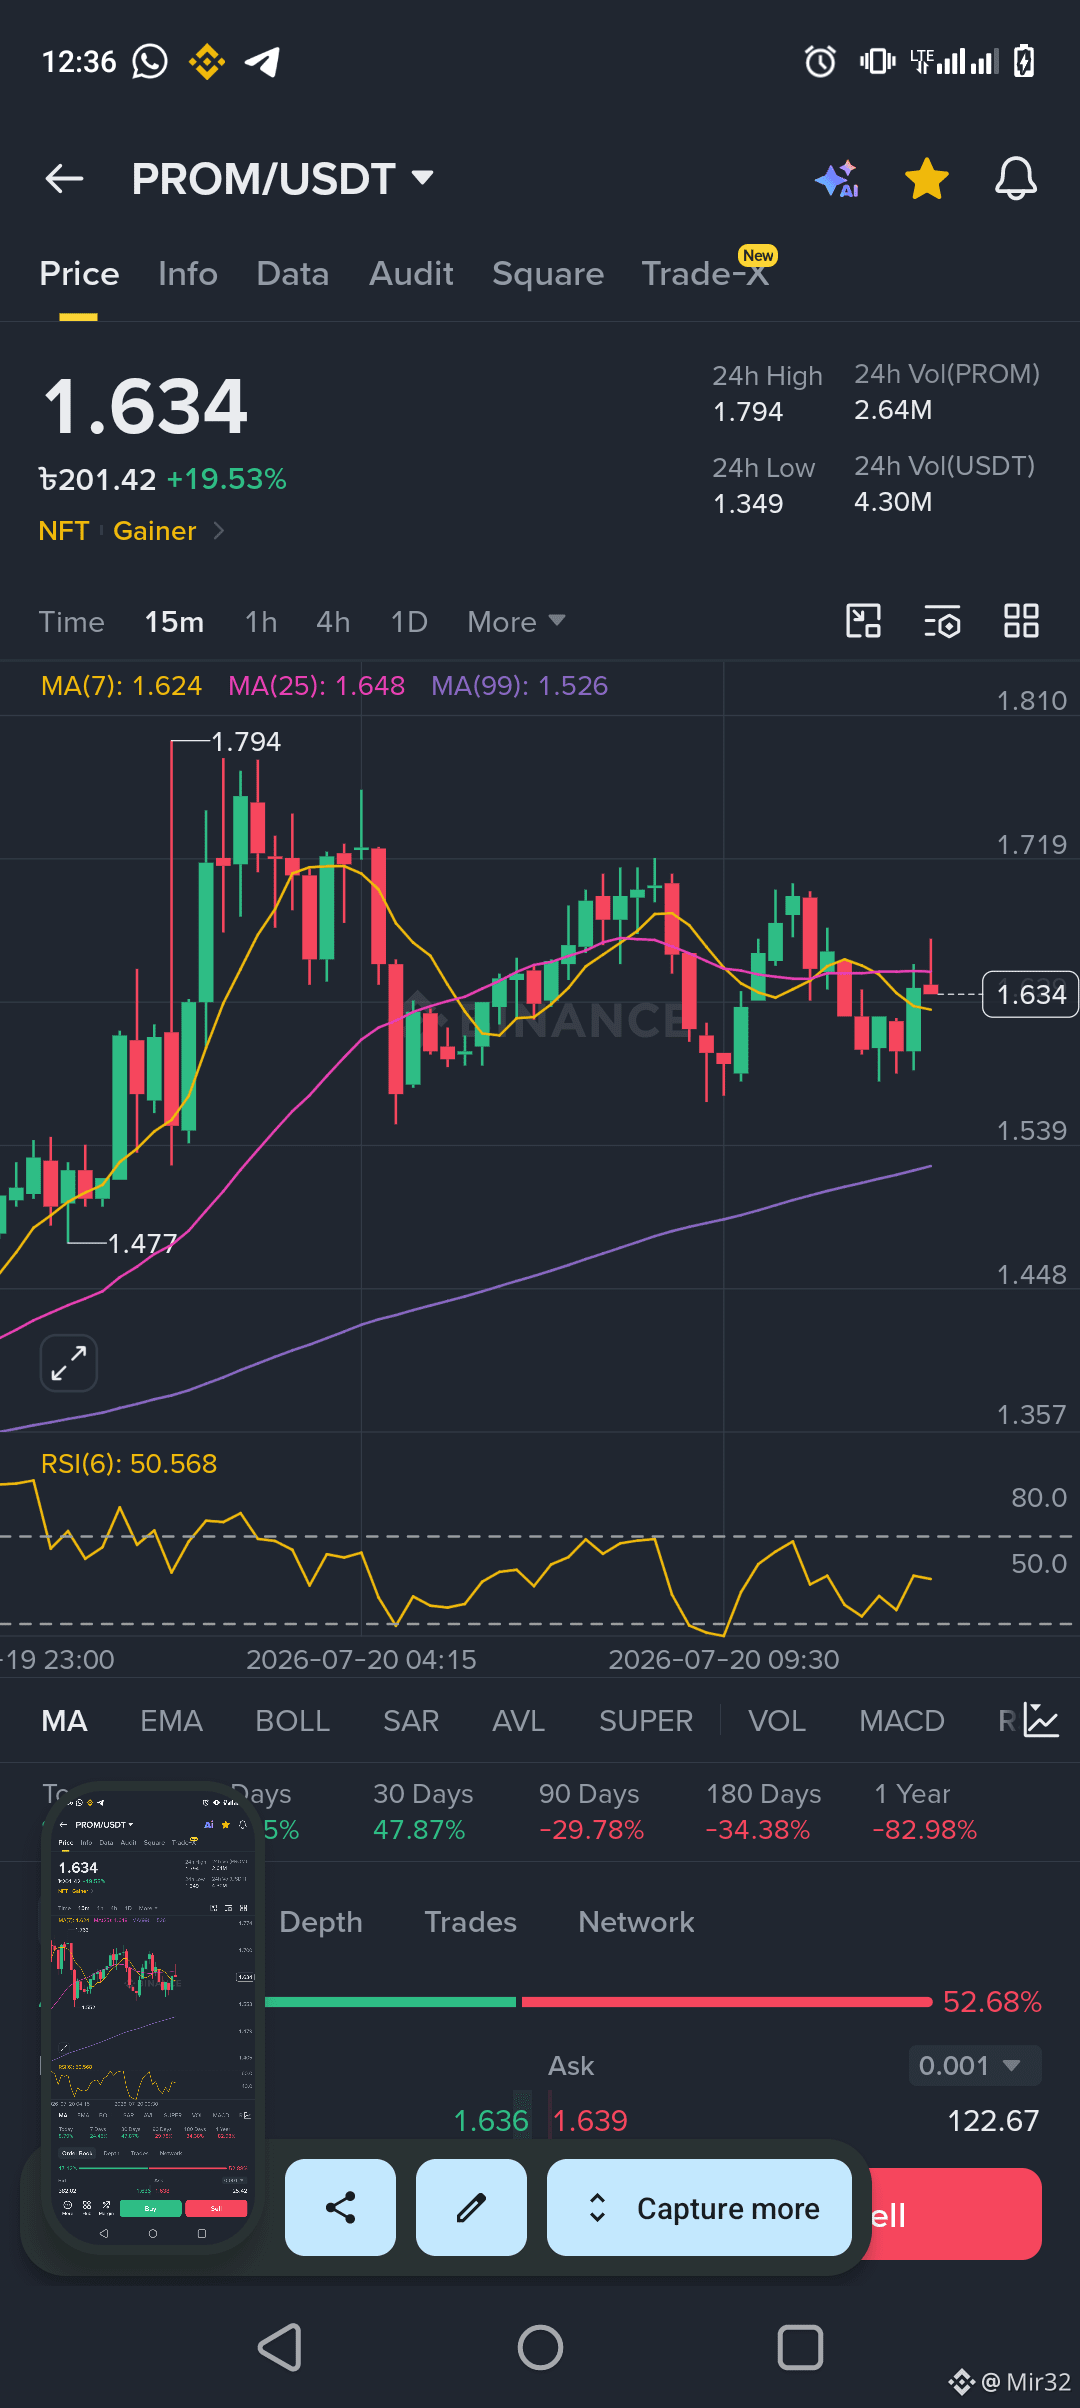Tap the Binance notification icon in status bar
1080x2408 pixels.
207,62
